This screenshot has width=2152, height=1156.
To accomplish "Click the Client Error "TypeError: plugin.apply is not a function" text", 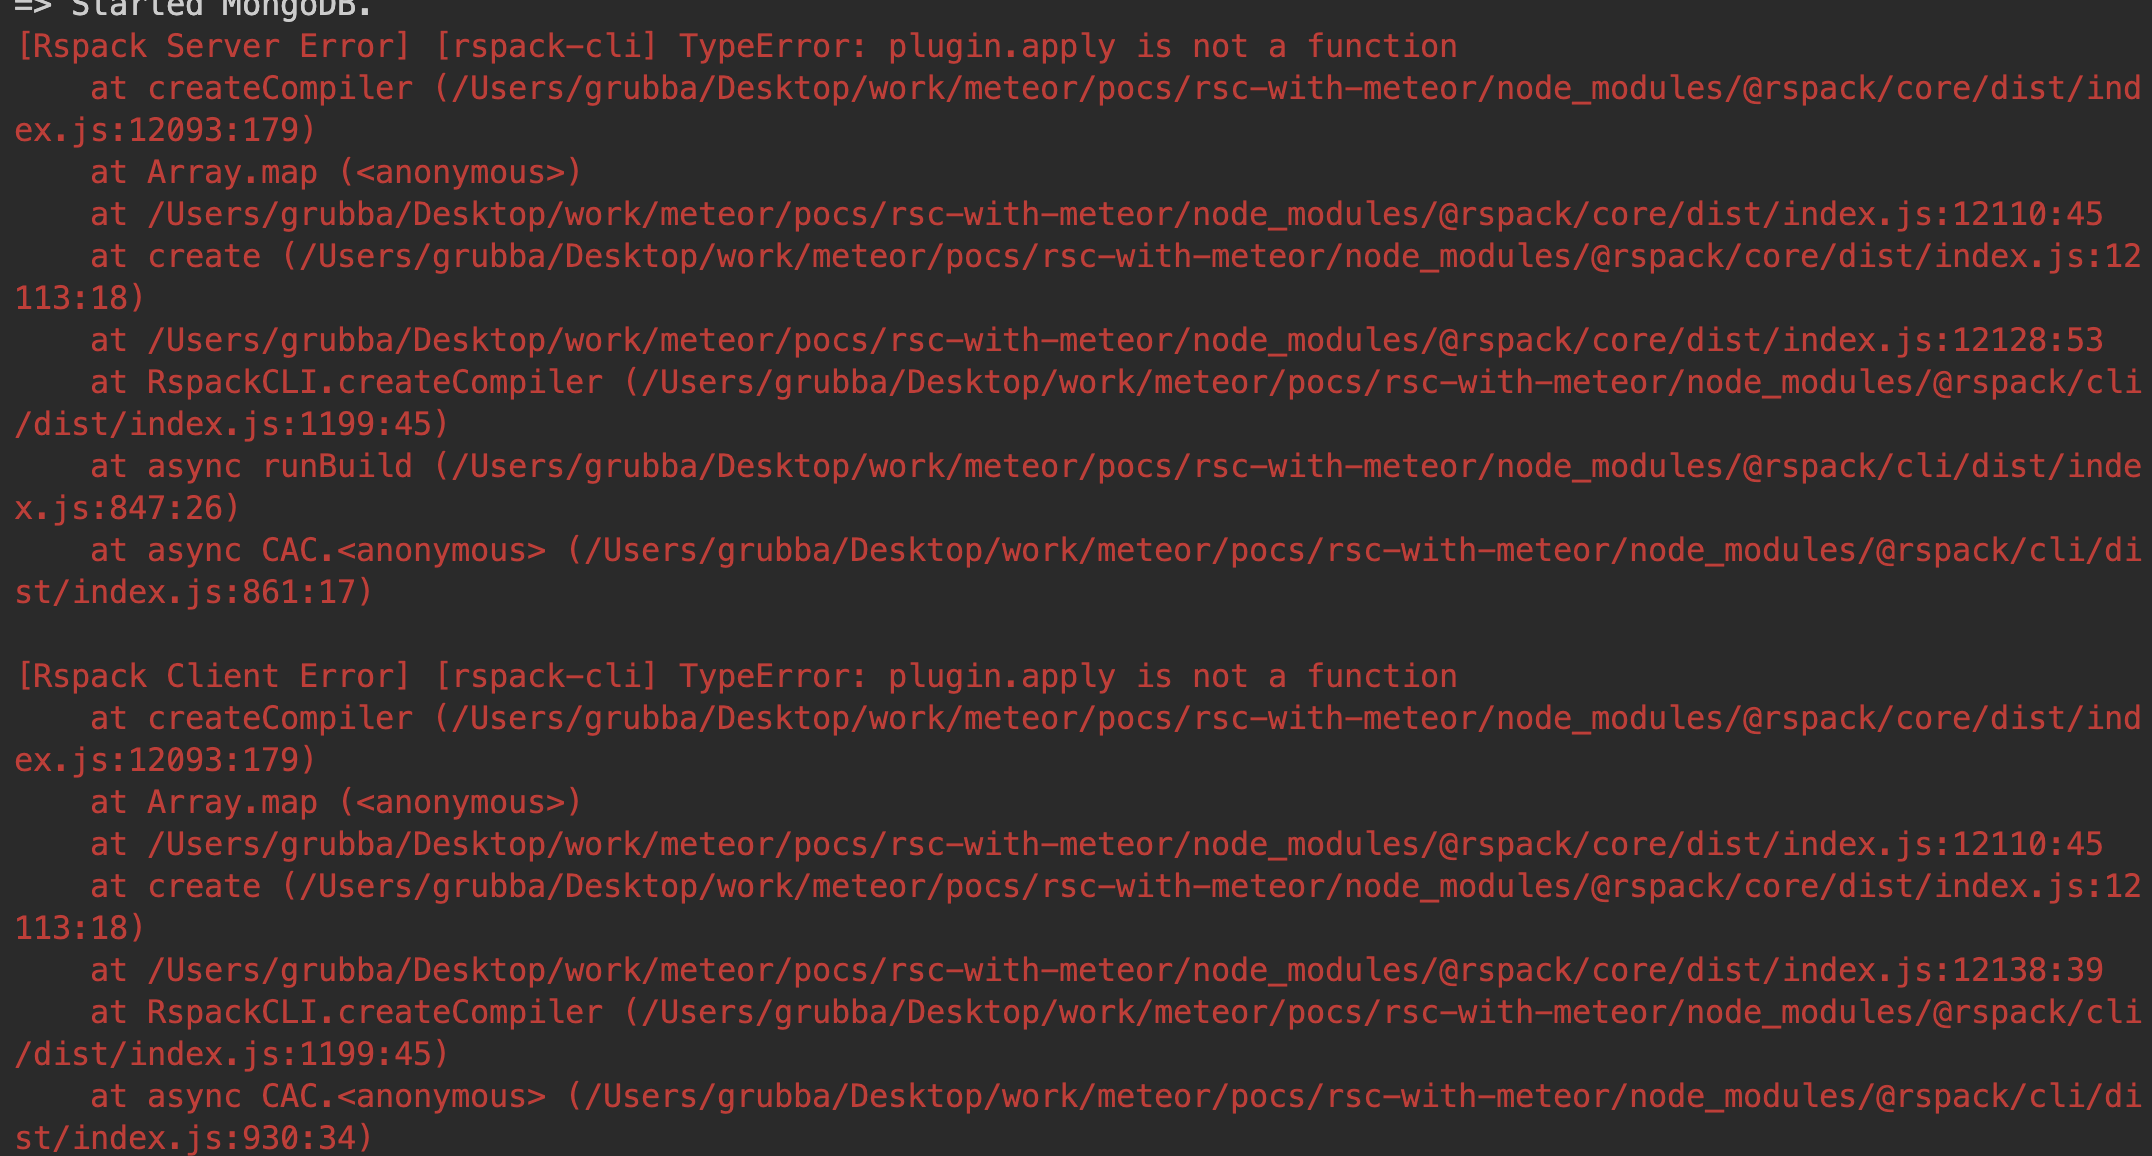I will pos(1067,676).
